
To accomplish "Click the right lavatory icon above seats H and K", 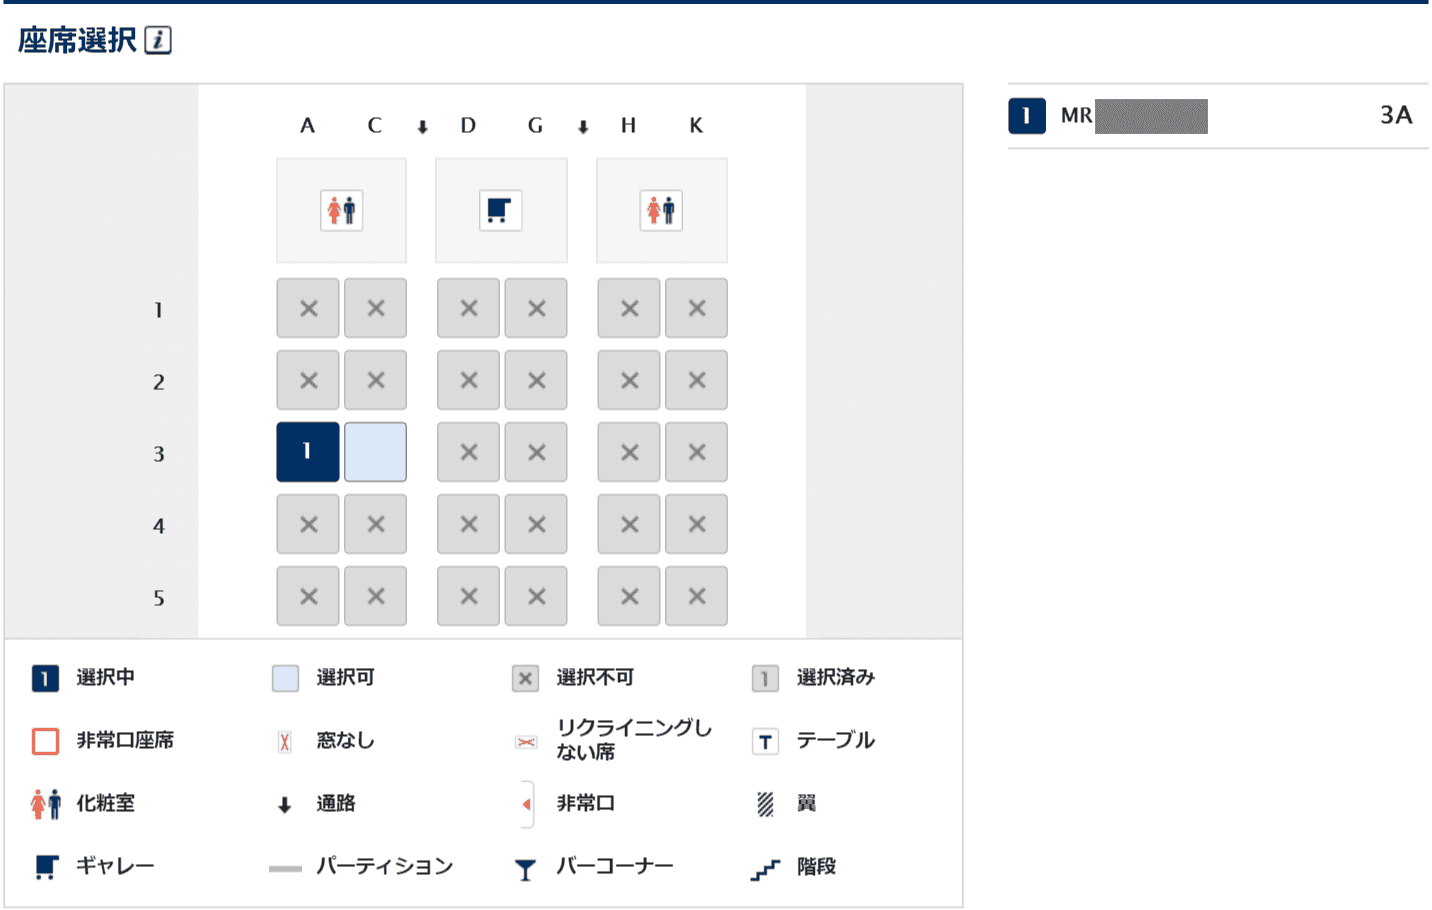I will click(x=661, y=211).
